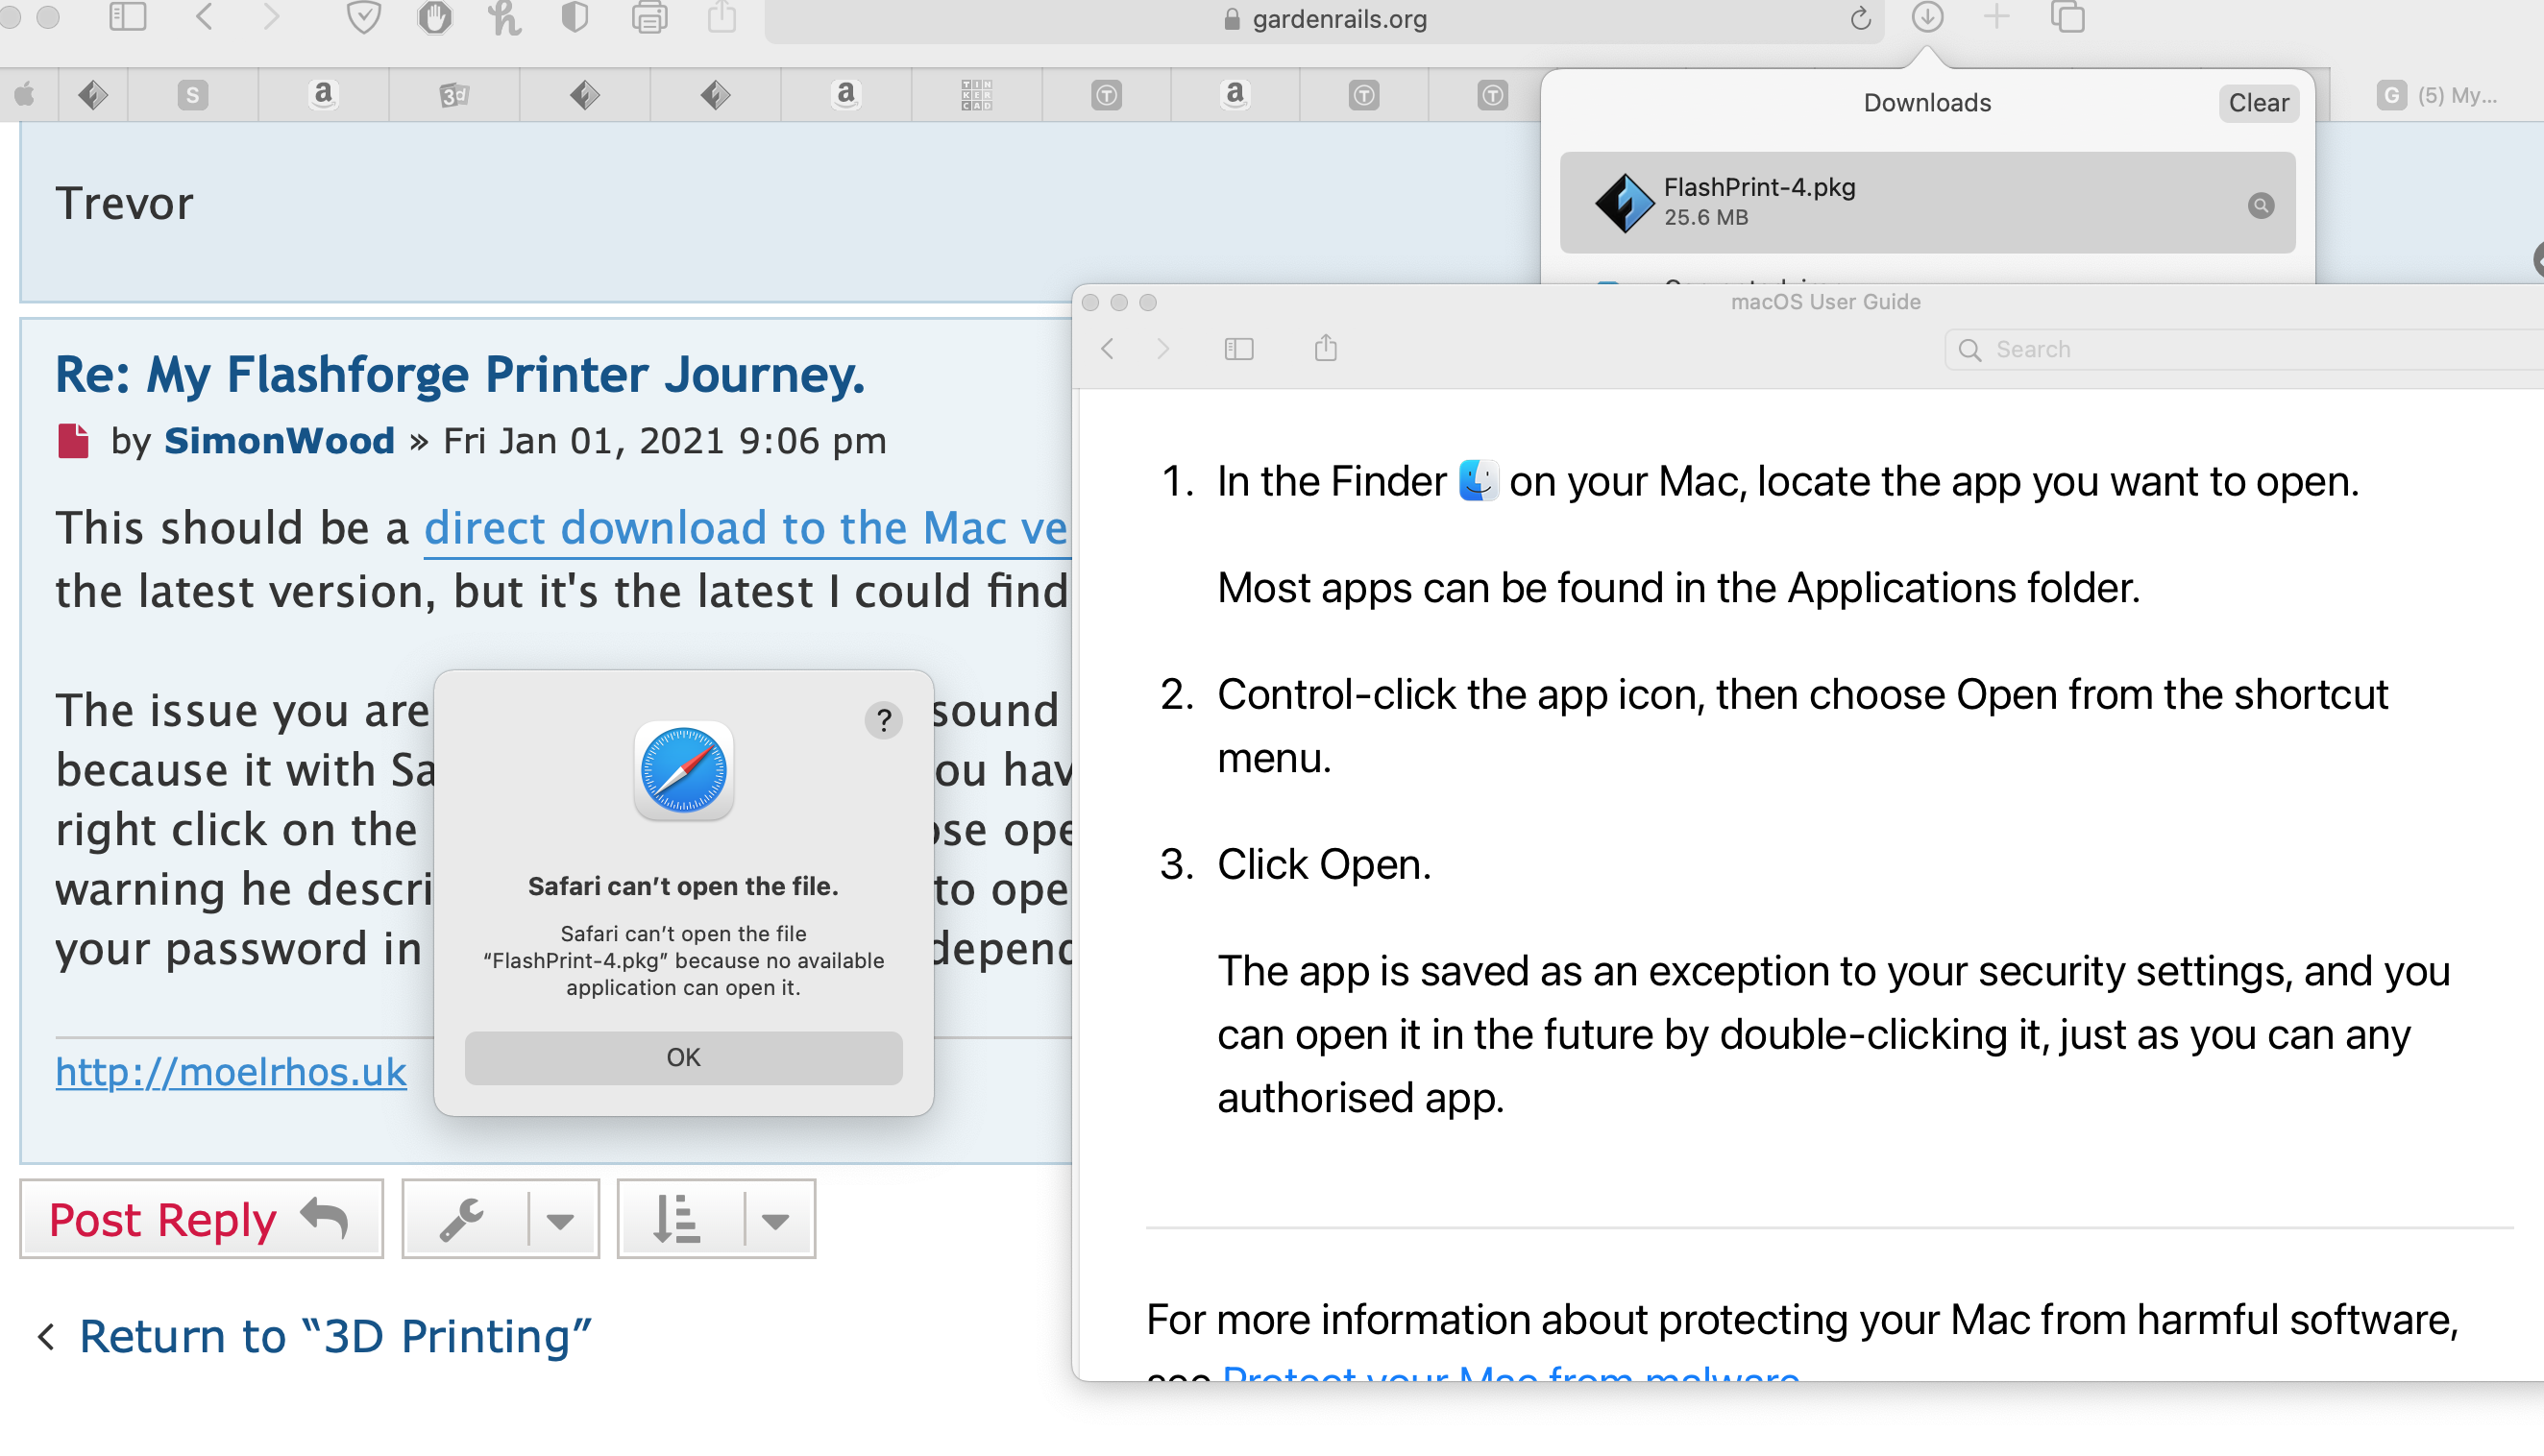Click the gardenrails.org address bar
The image size is (2544, 1456).
[x=1324, y=19]
